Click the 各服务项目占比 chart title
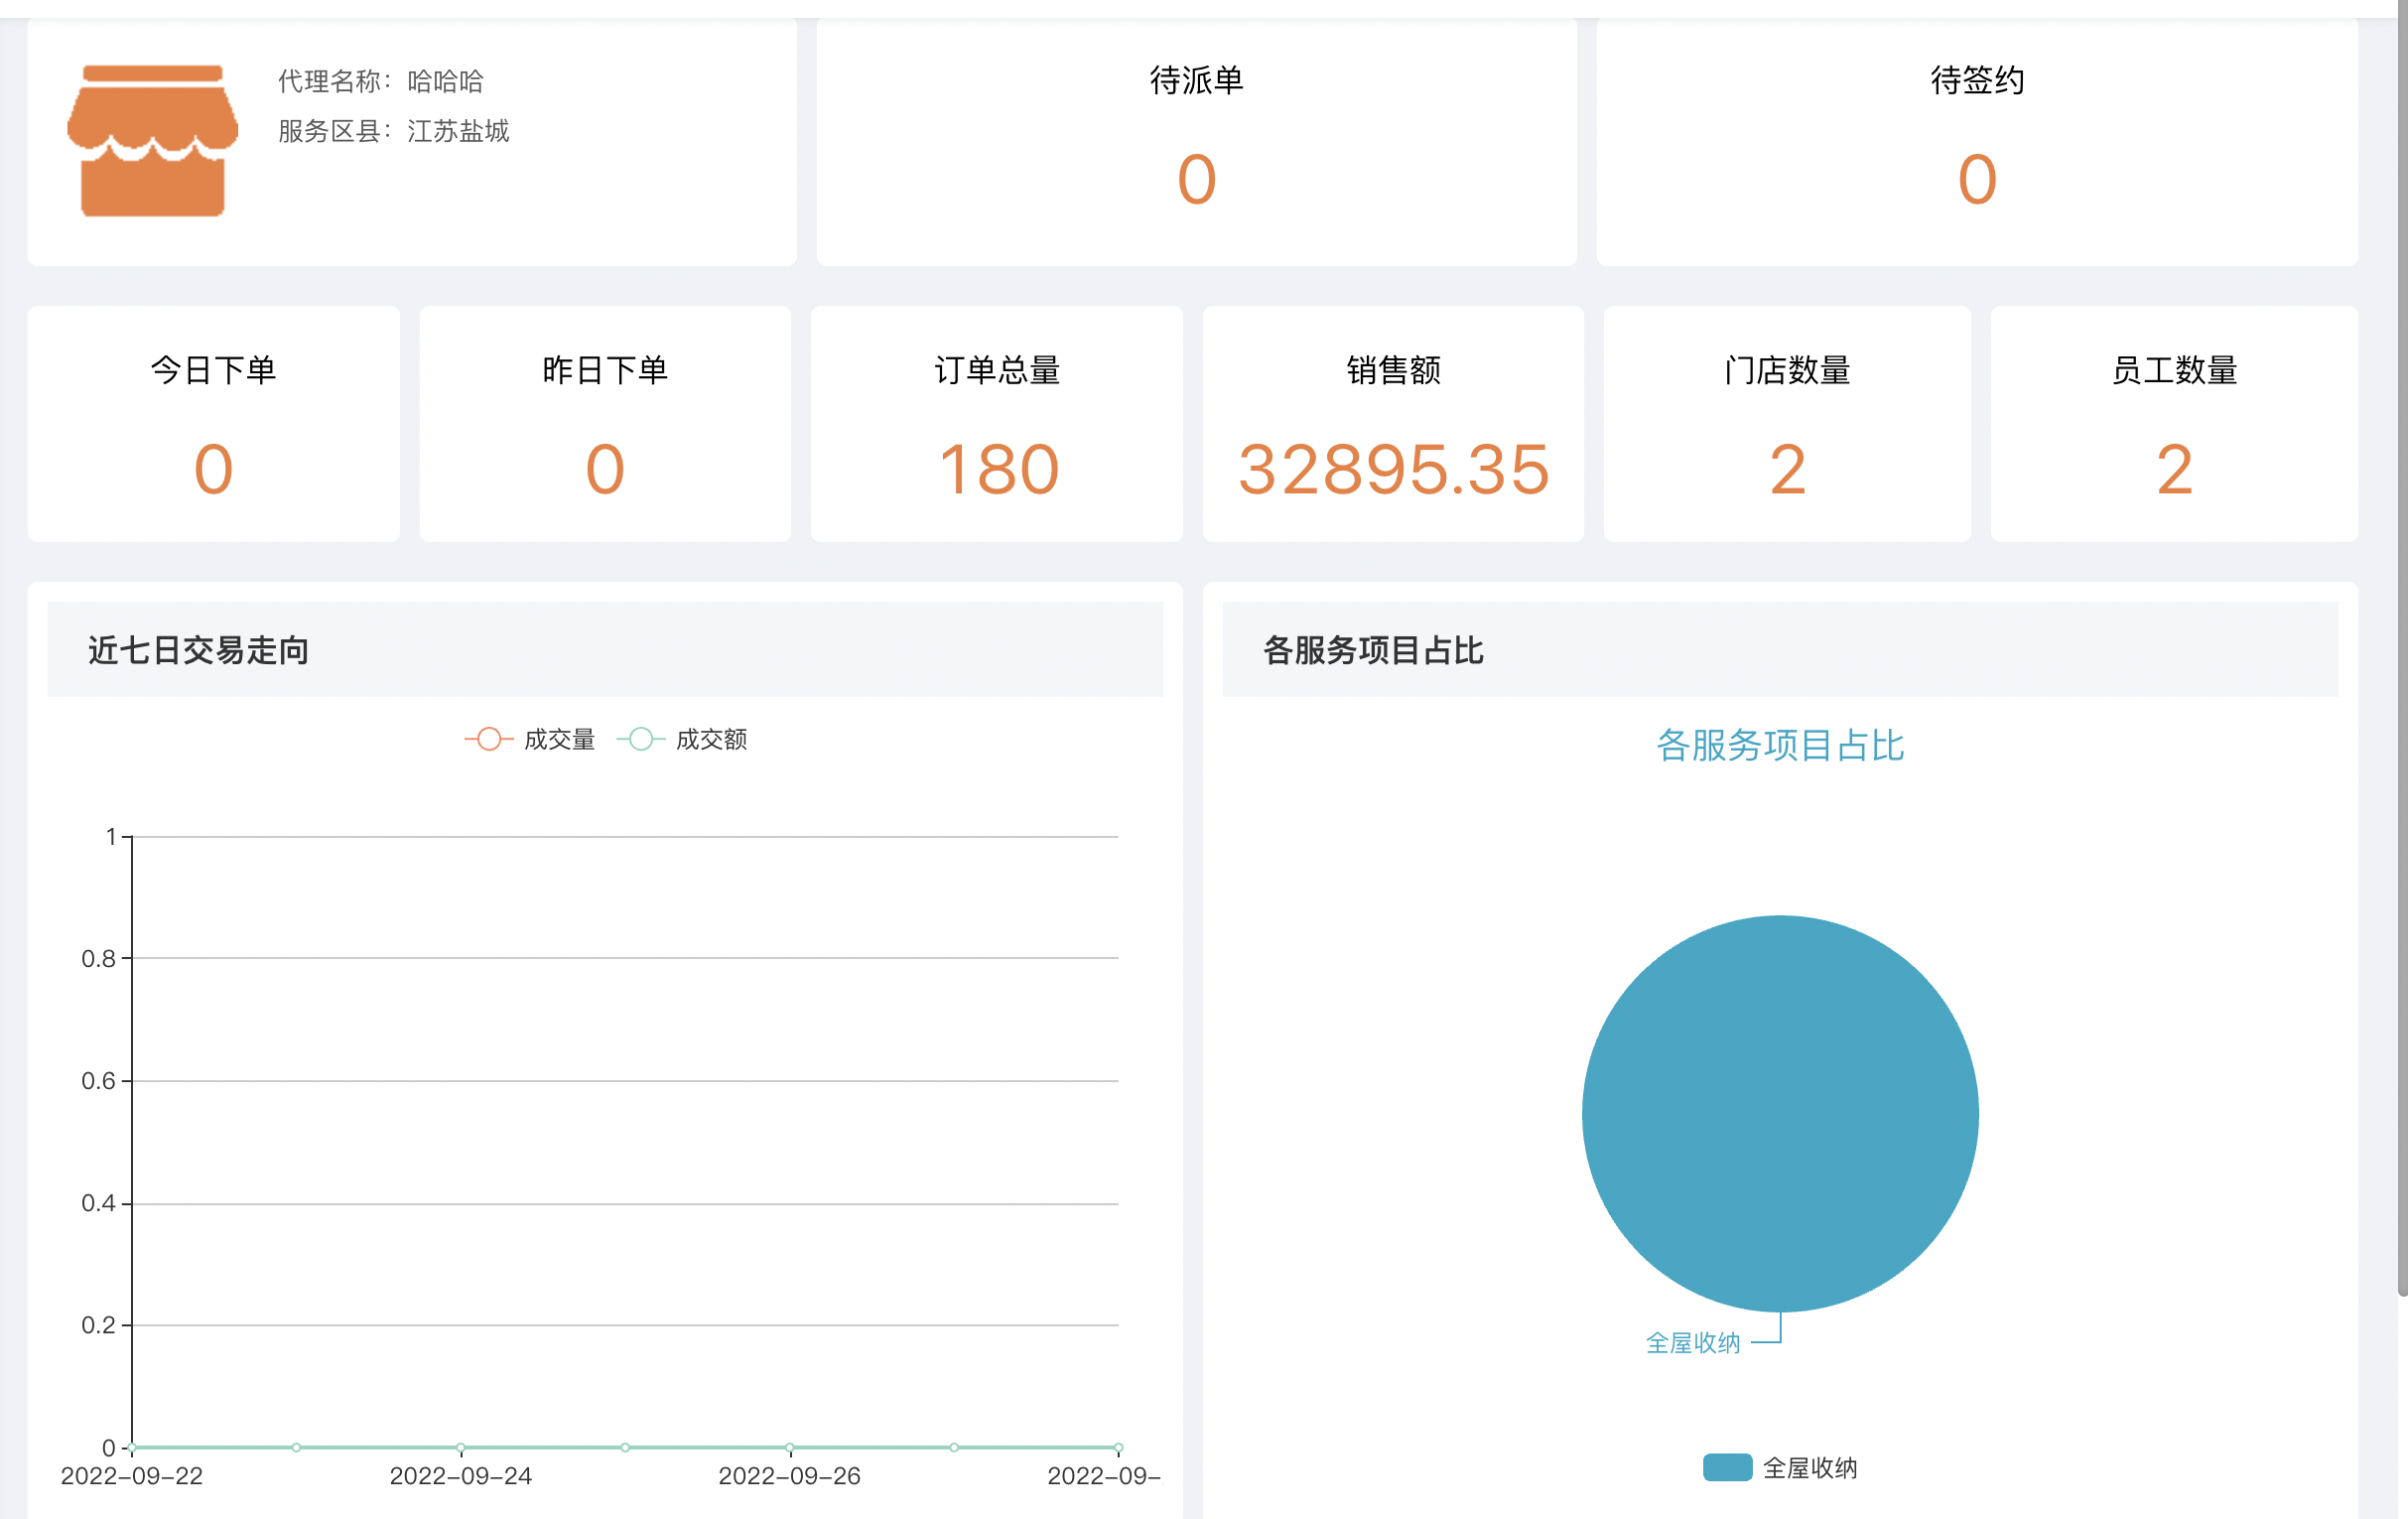 (x=1779, y=745)
